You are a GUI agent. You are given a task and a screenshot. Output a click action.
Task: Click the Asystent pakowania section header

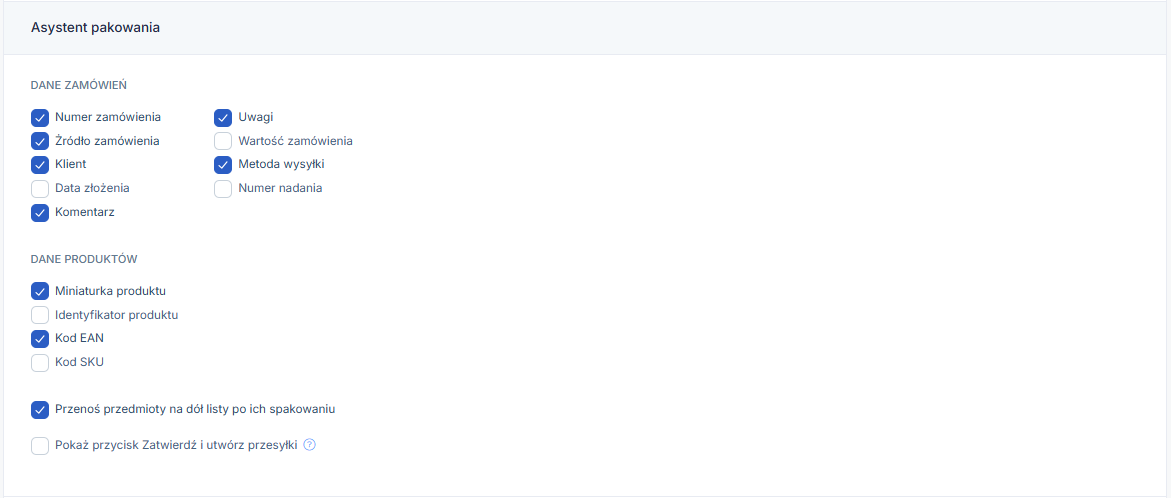pos(96,28)
